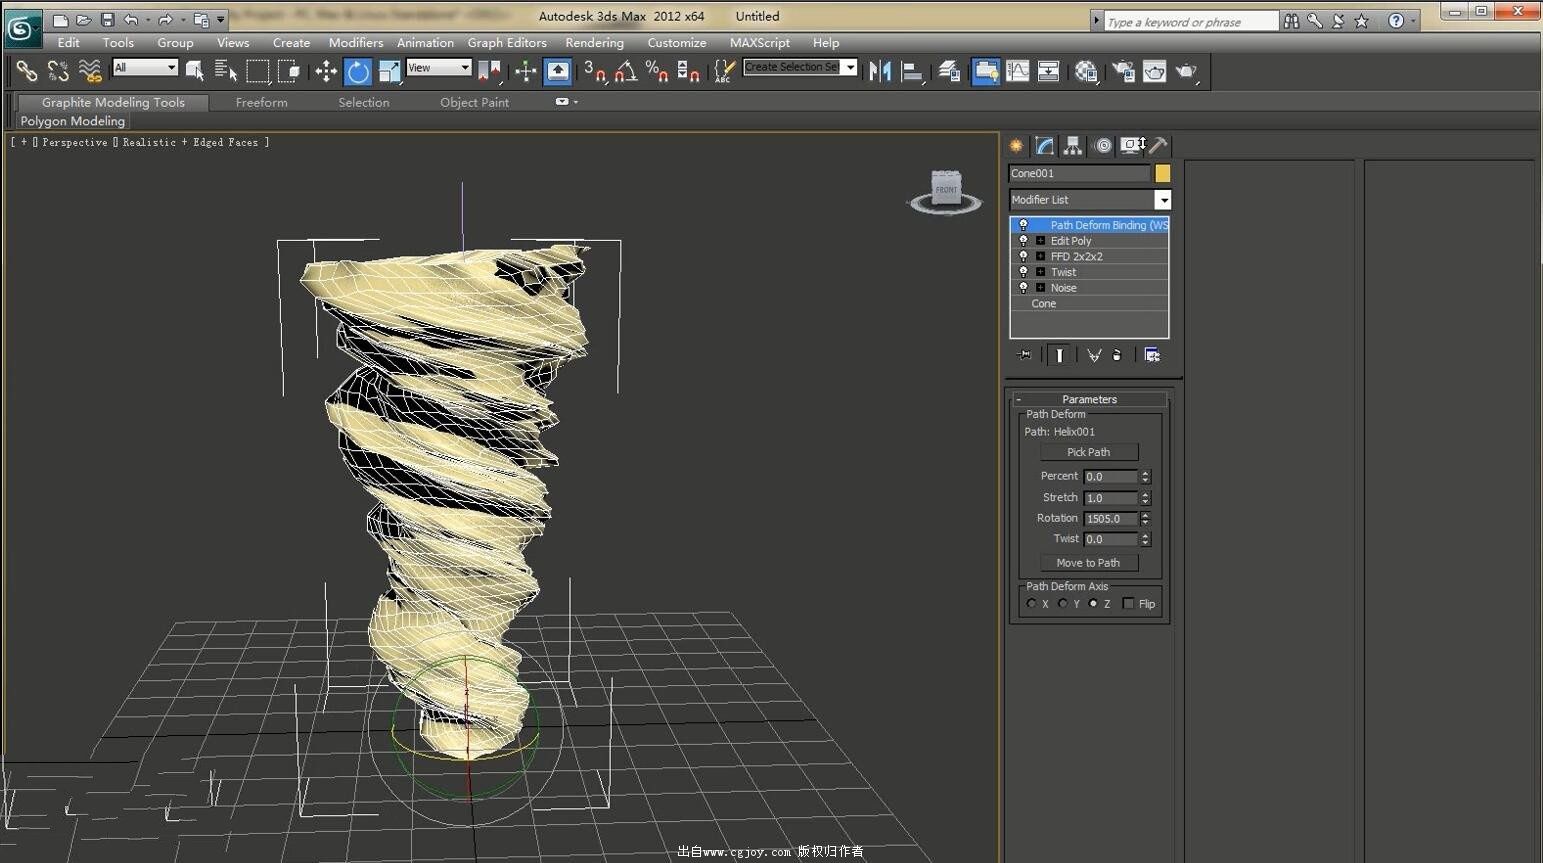Select the Y Path Deform Axis radio

pos(1062,604)
